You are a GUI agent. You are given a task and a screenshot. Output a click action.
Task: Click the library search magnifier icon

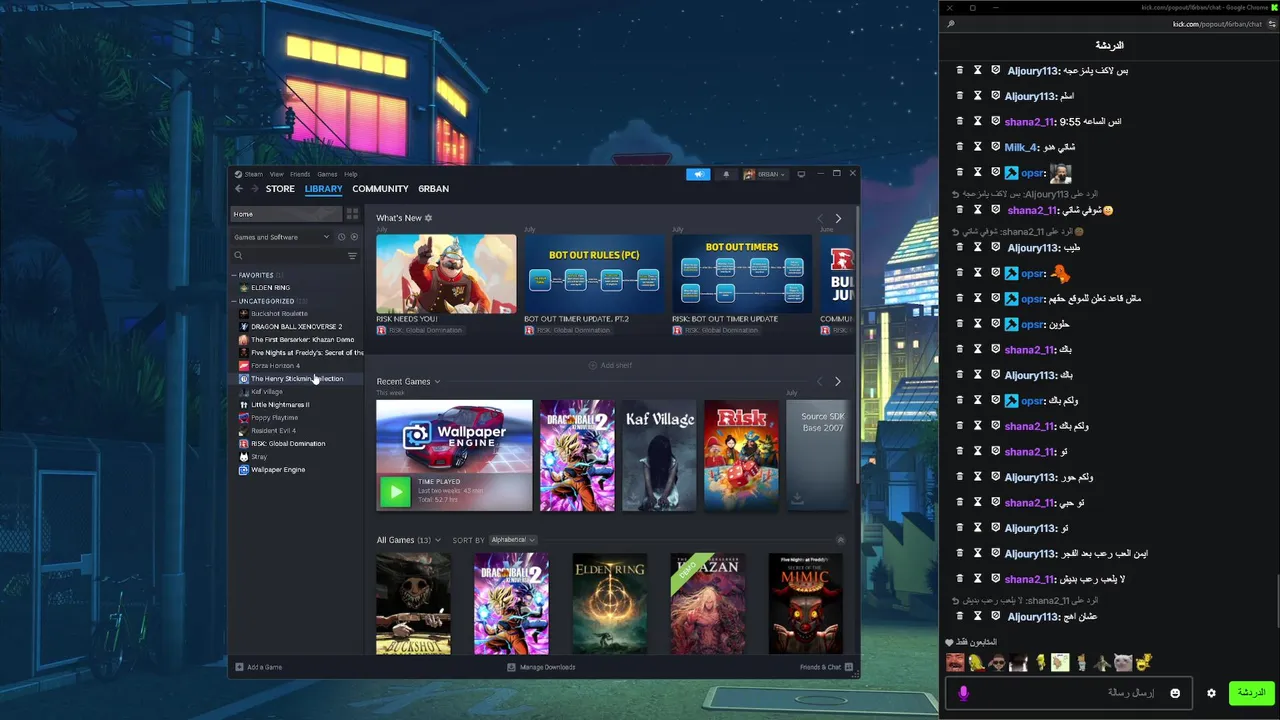pos(238,256)
